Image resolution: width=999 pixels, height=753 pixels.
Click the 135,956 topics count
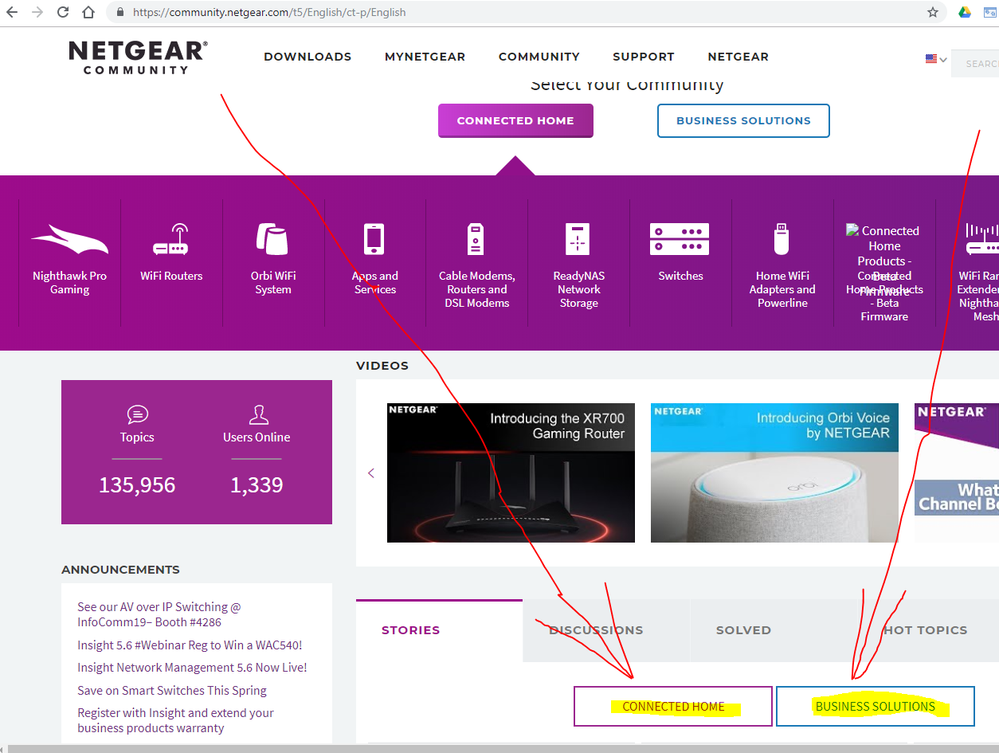[x=137, y=485]
